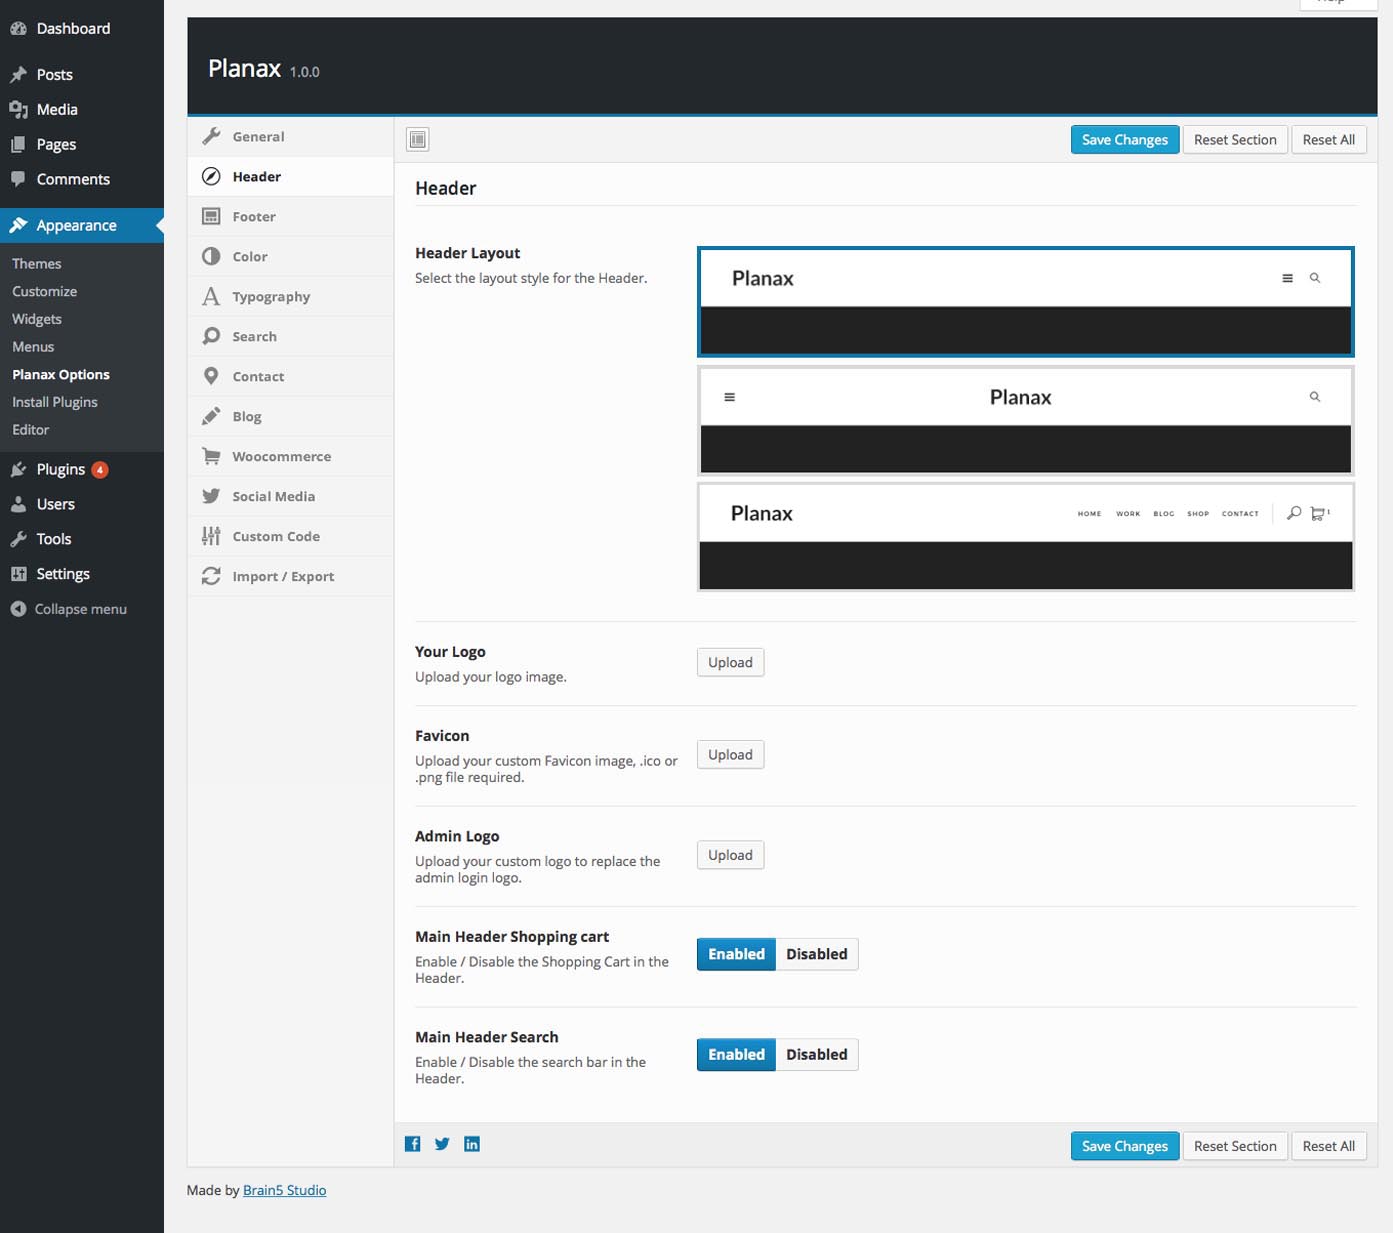Image resolution: width=1393 pixels, height=1233 pixels.
Task: Disable the Main Header Shopping cart
Action: [816, 954]
